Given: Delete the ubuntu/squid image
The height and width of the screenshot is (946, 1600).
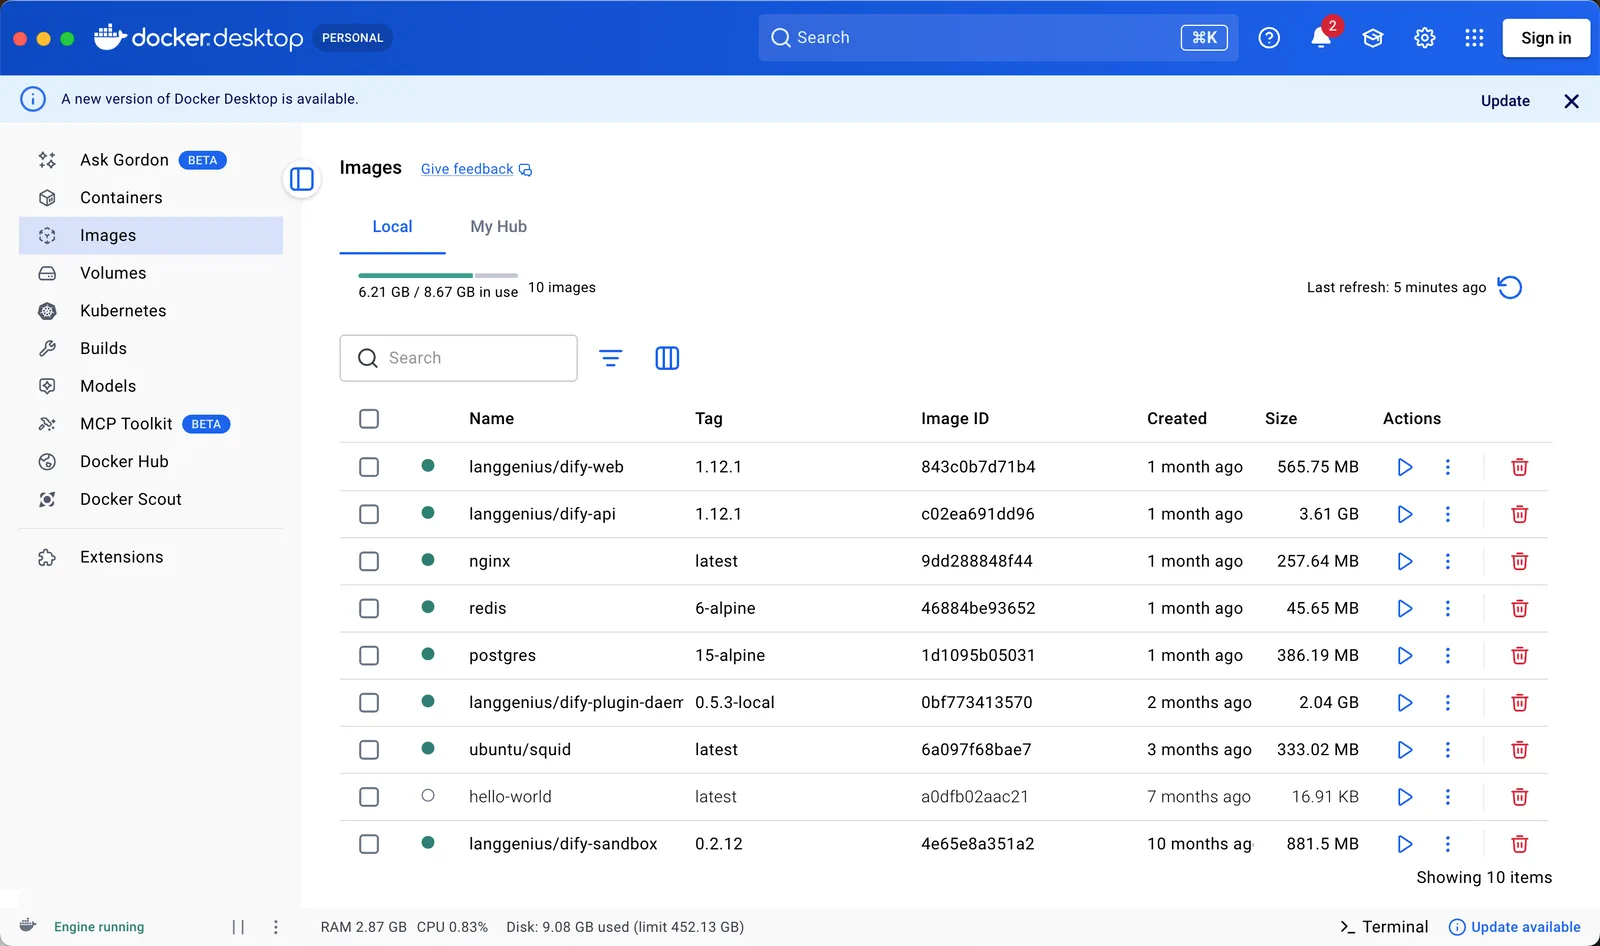Looking at the screenshot, I should (1520, 750).
